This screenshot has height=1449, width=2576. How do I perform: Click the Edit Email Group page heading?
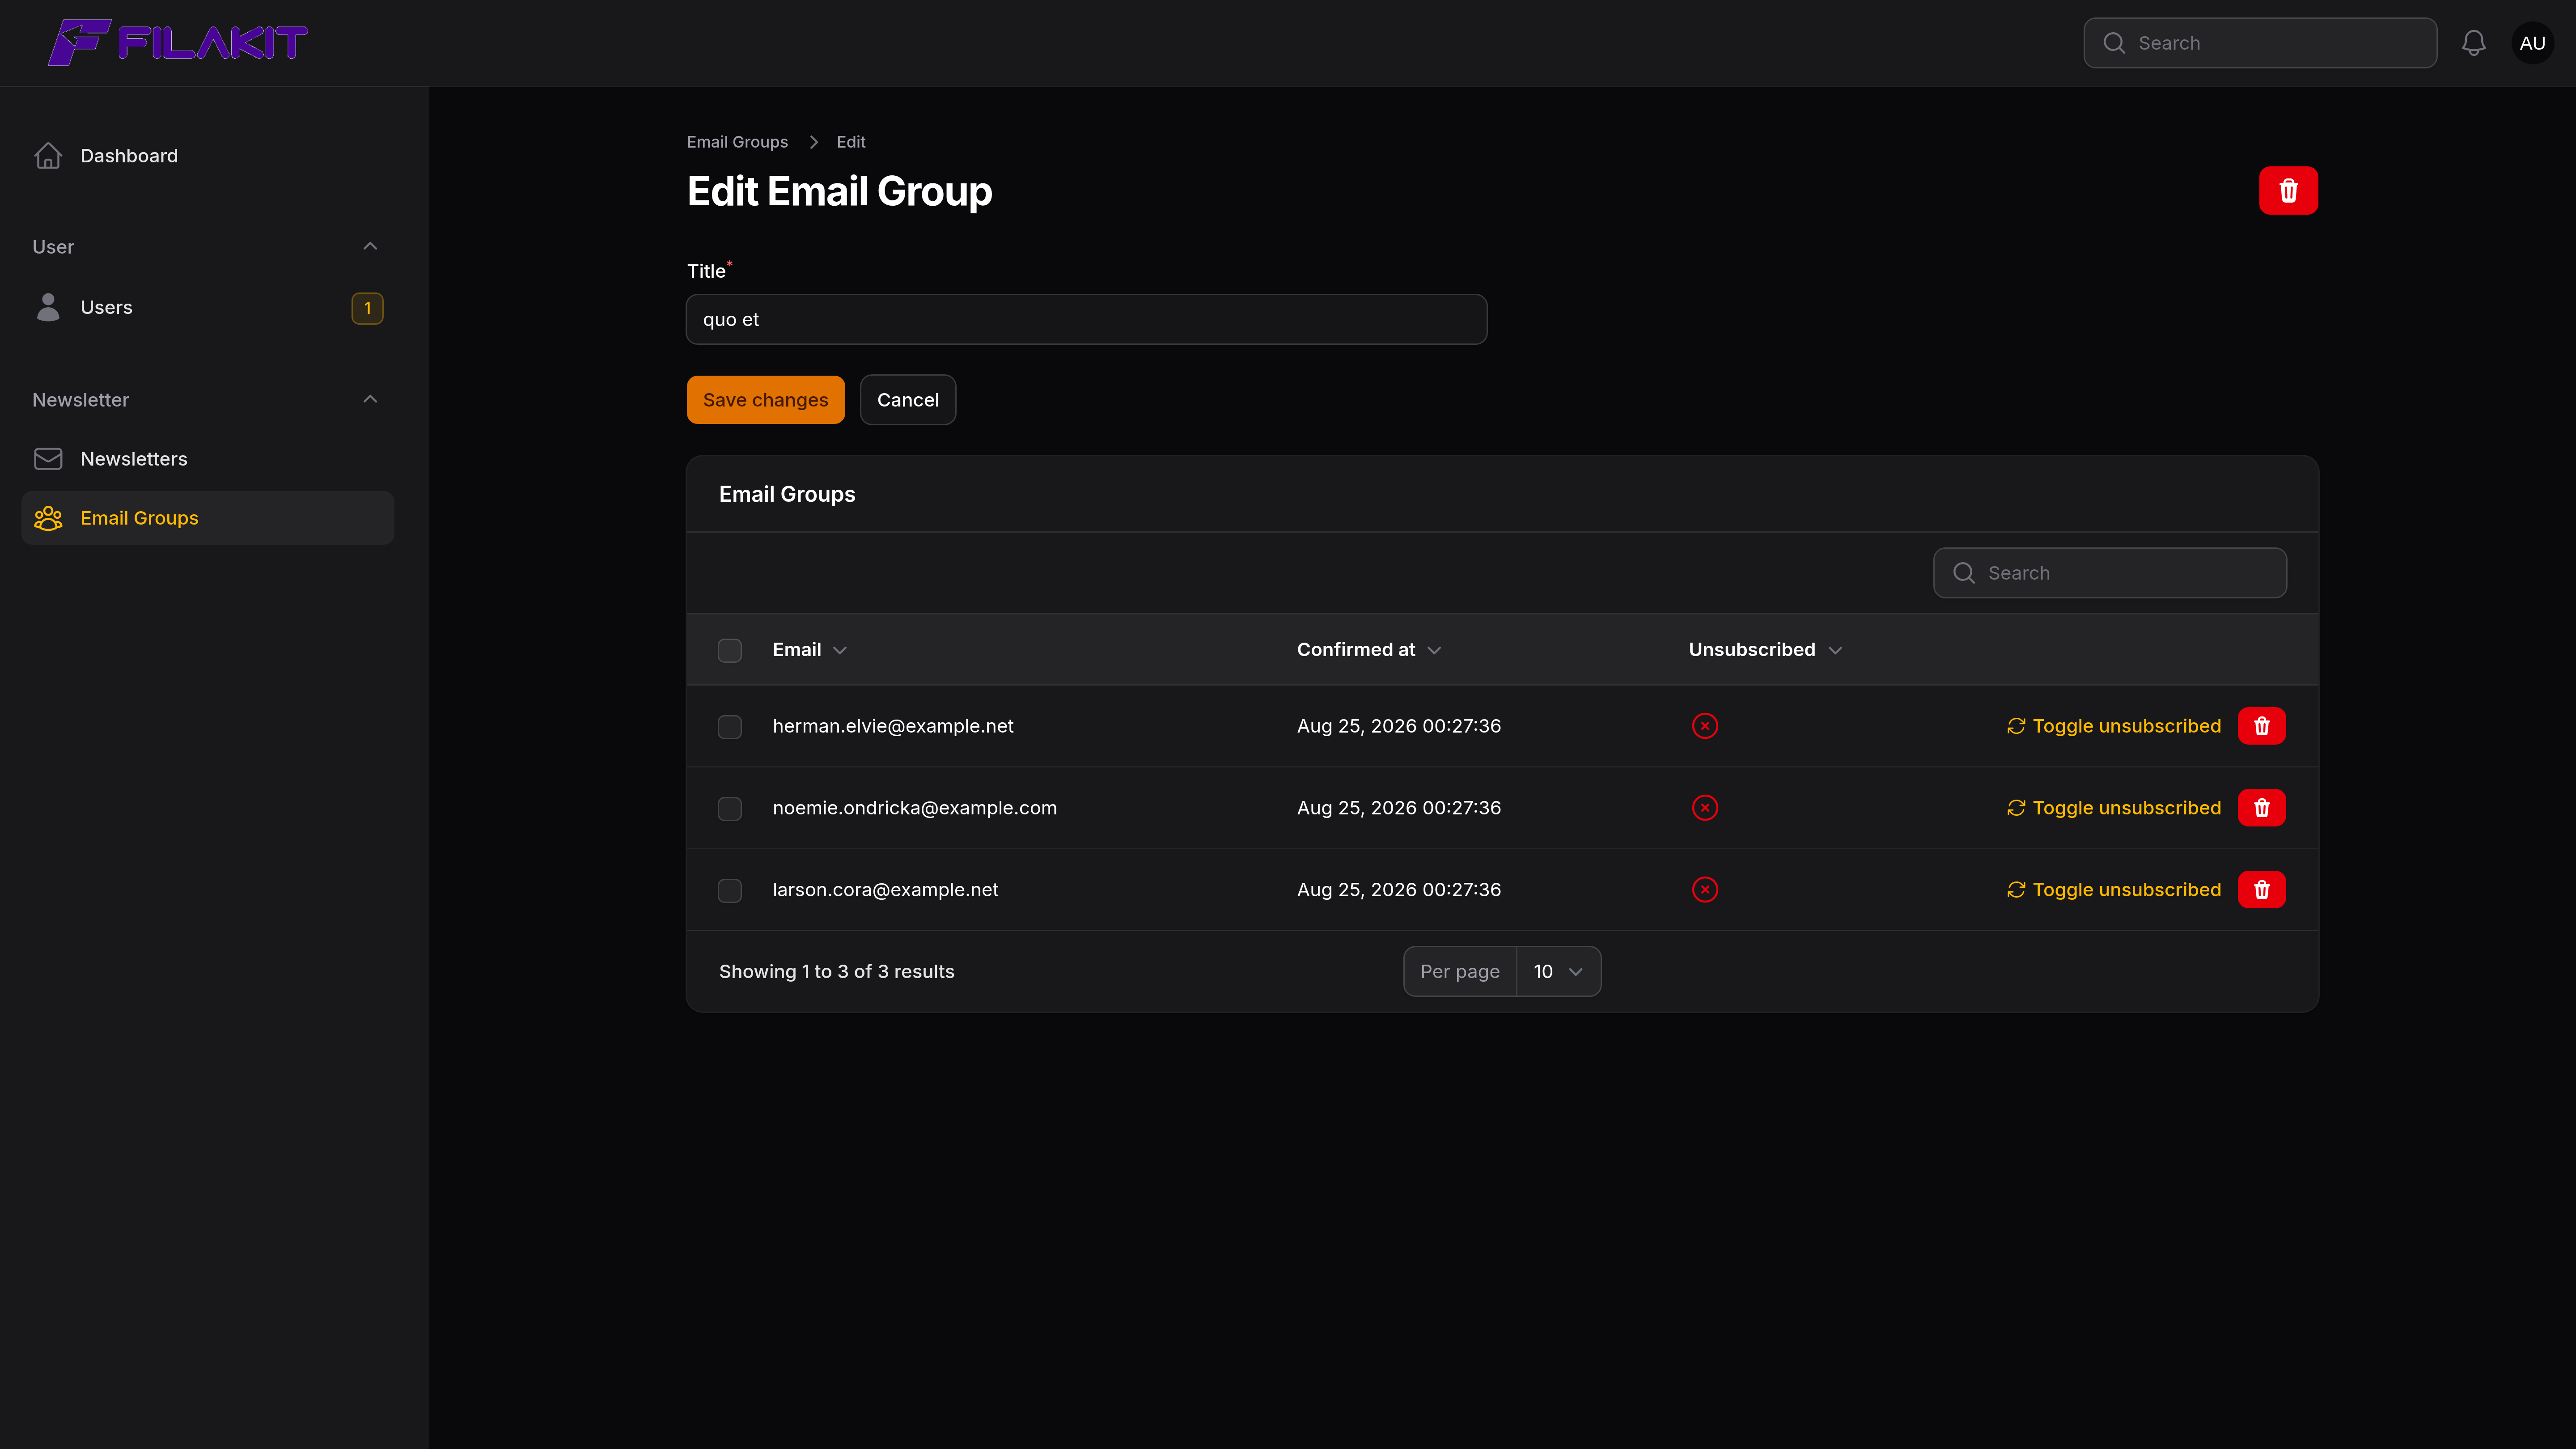pos(840,191)
